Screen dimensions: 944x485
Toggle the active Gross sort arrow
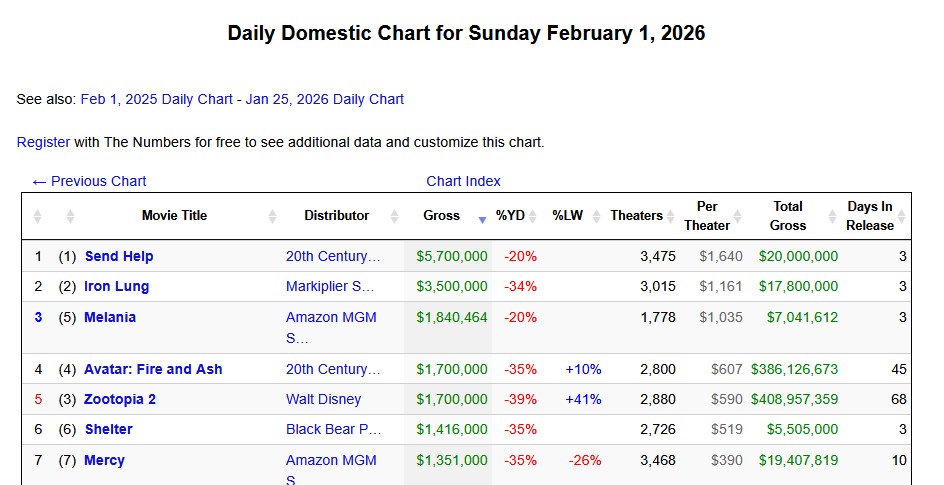pos(482,217)
